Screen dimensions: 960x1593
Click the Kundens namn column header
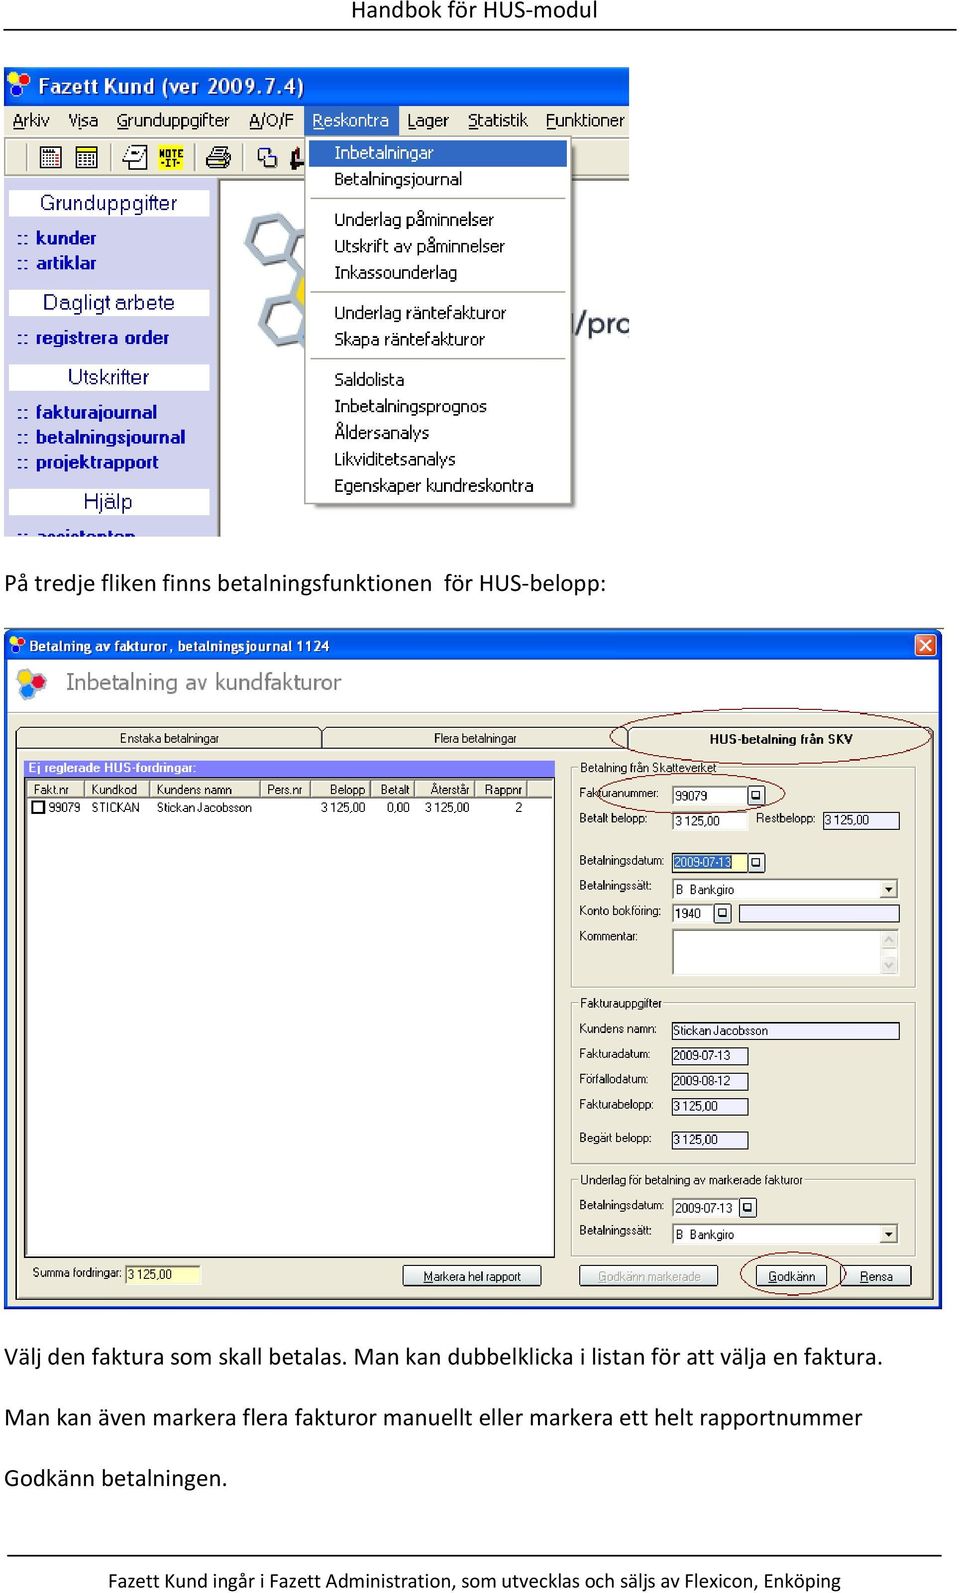point(205,790)
